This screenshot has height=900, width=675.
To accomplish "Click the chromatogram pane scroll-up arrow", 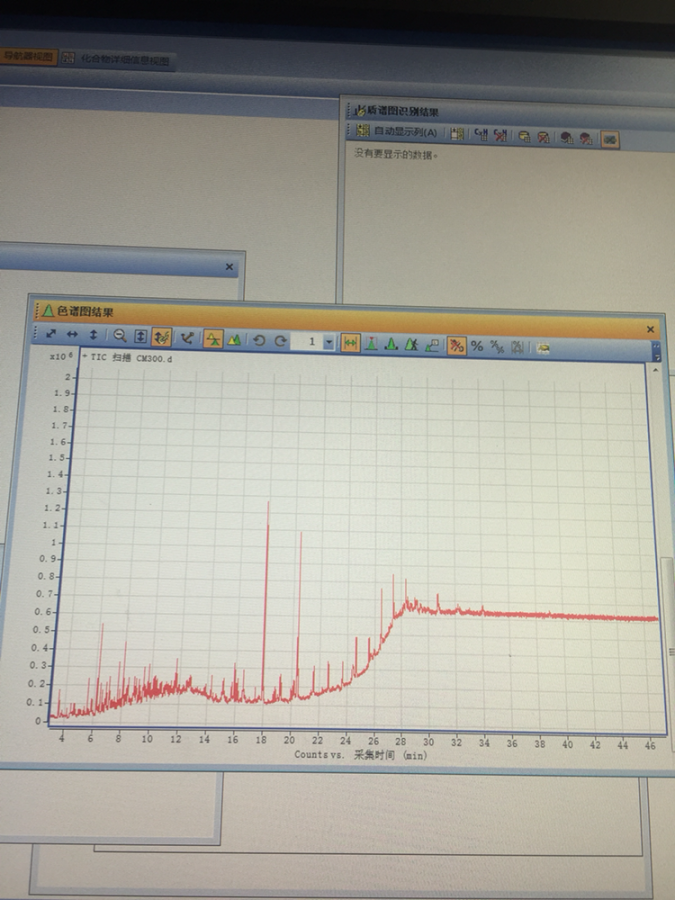I will click(655, 371).
